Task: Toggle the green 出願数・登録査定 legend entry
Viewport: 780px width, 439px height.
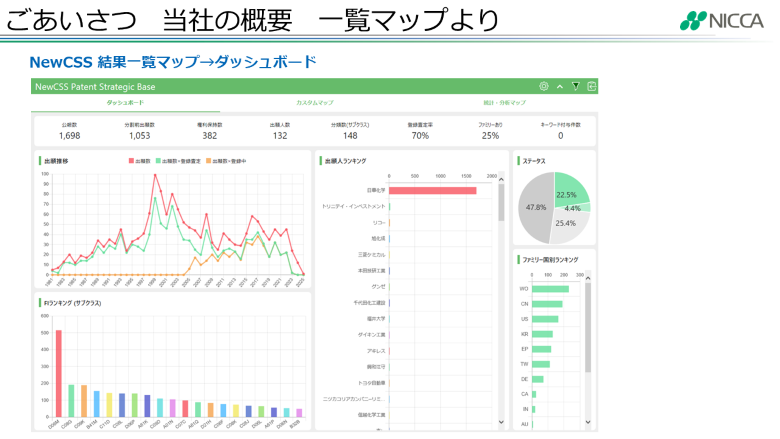Action: pyautogui.click(x=178, y=161)
